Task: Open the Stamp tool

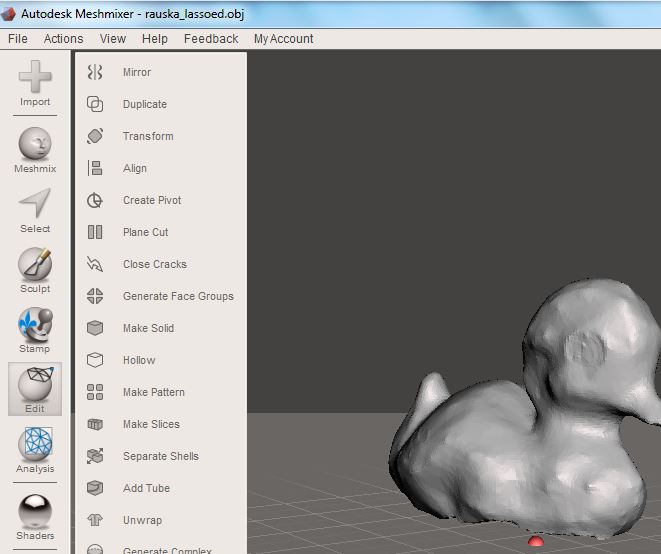Action: click(x=35, y=331)
